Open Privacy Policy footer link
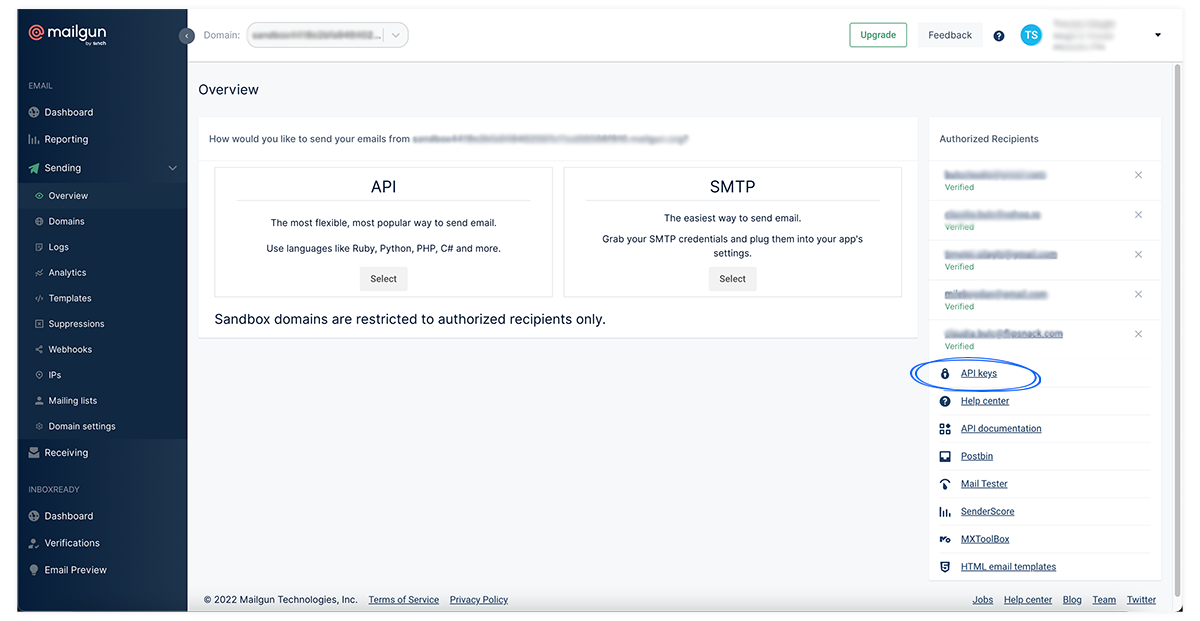Image resolution: width=1200 pixels, height=621 pixels. [479, 600]
